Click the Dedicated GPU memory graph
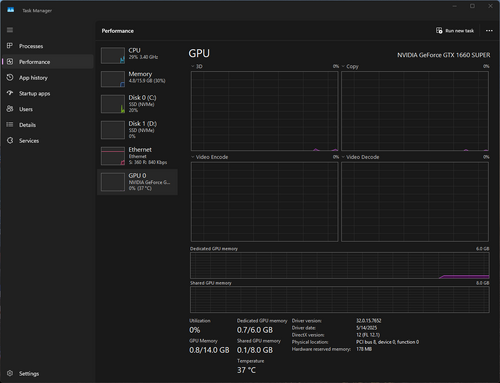This screenshot has width=500, height=383. [x=340, y=265]
